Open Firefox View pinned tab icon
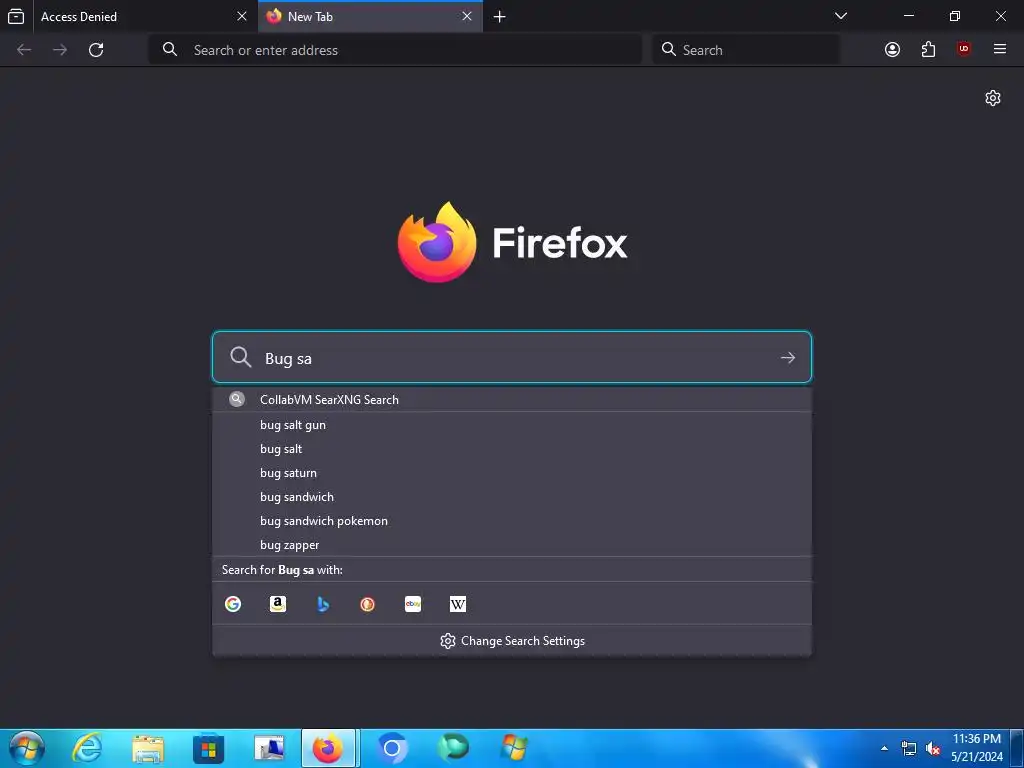The height and width of the screenshot is (768, 1024). point(16,16)
